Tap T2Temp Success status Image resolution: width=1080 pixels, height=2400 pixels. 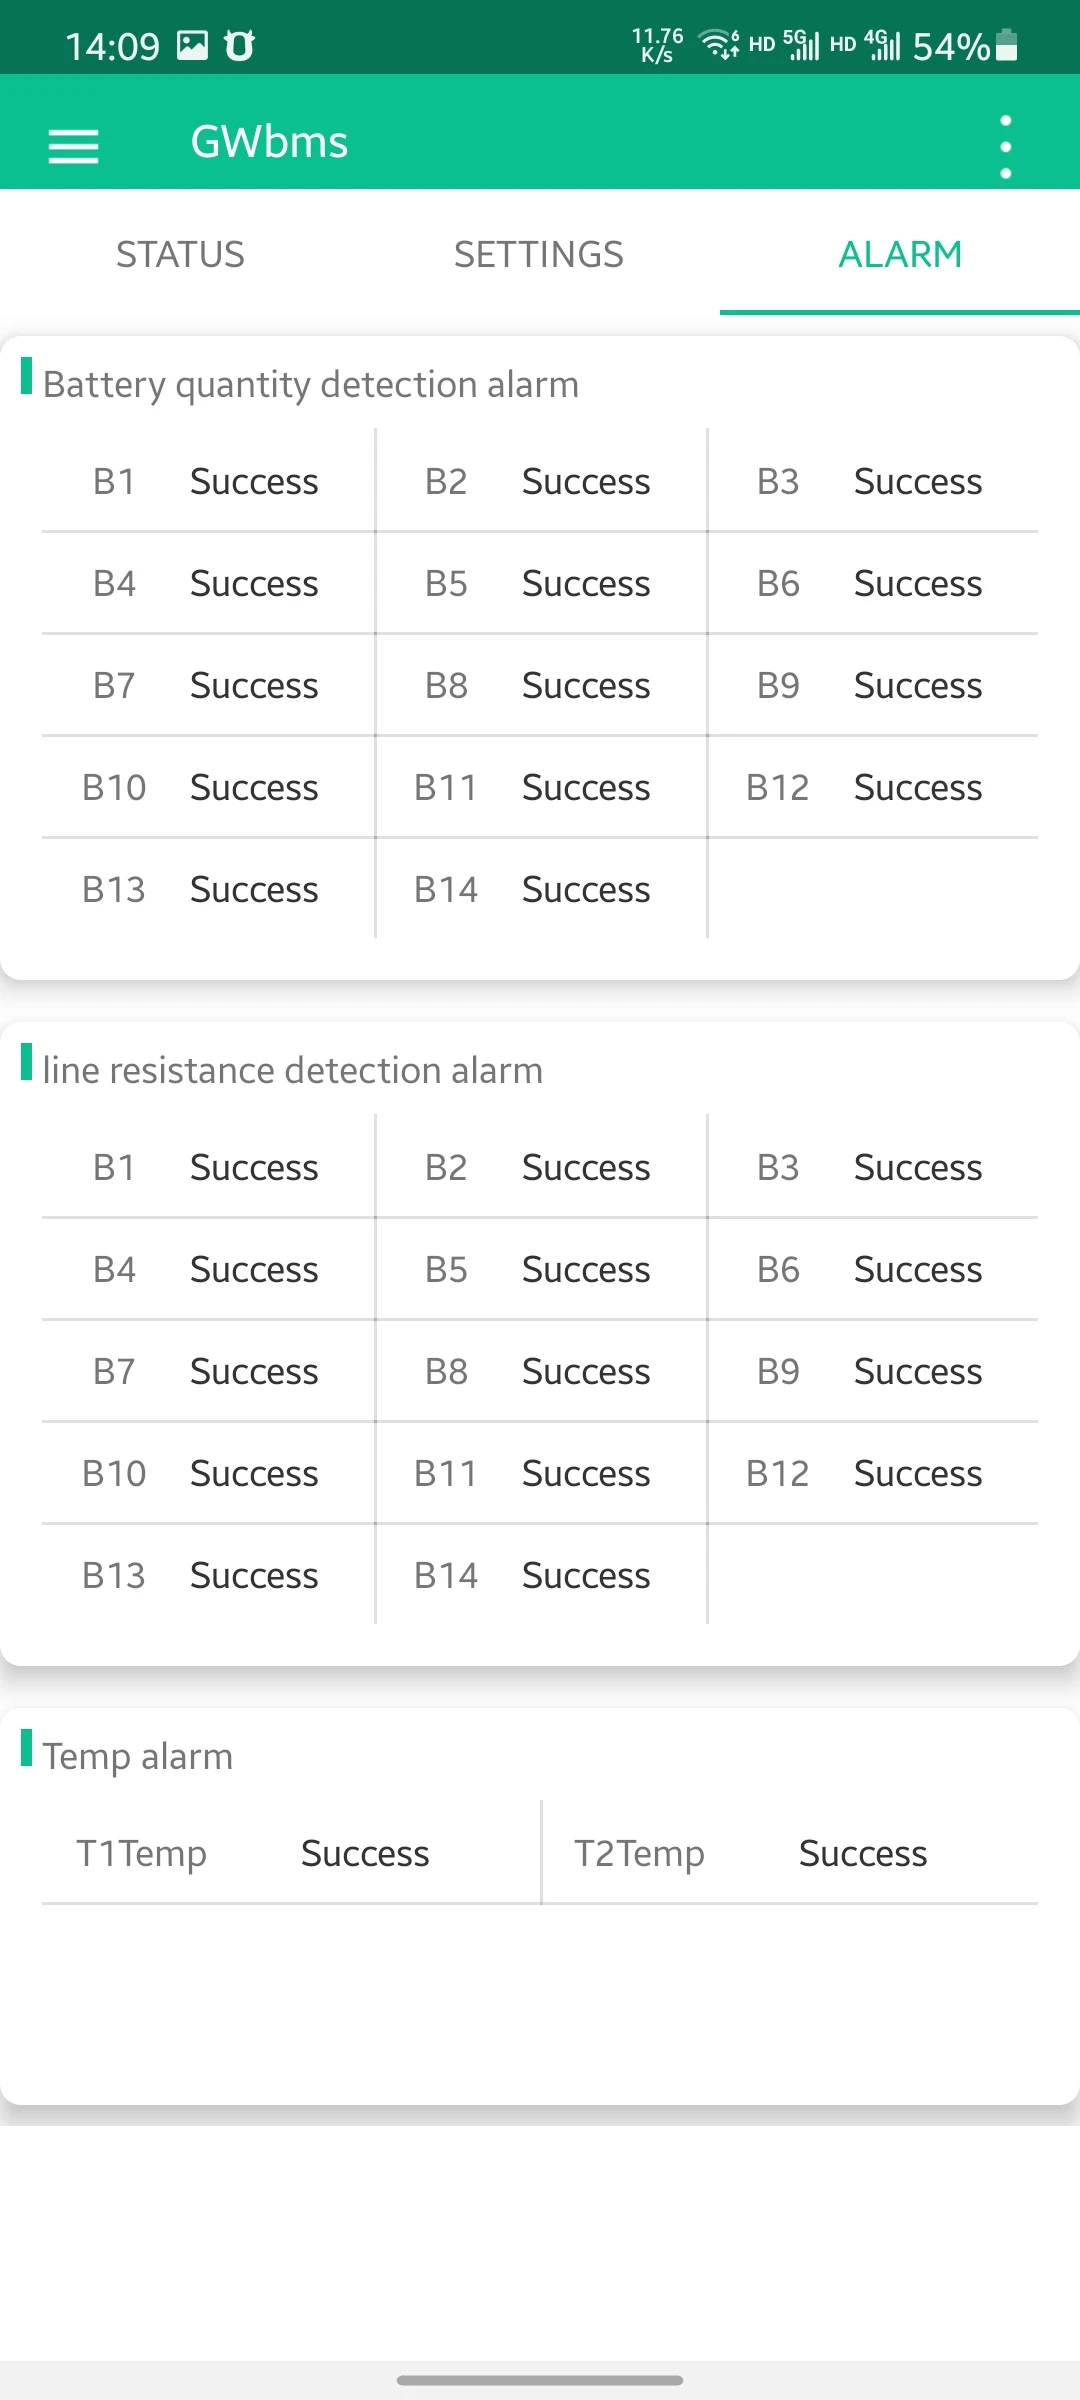tap(862, 1853)
